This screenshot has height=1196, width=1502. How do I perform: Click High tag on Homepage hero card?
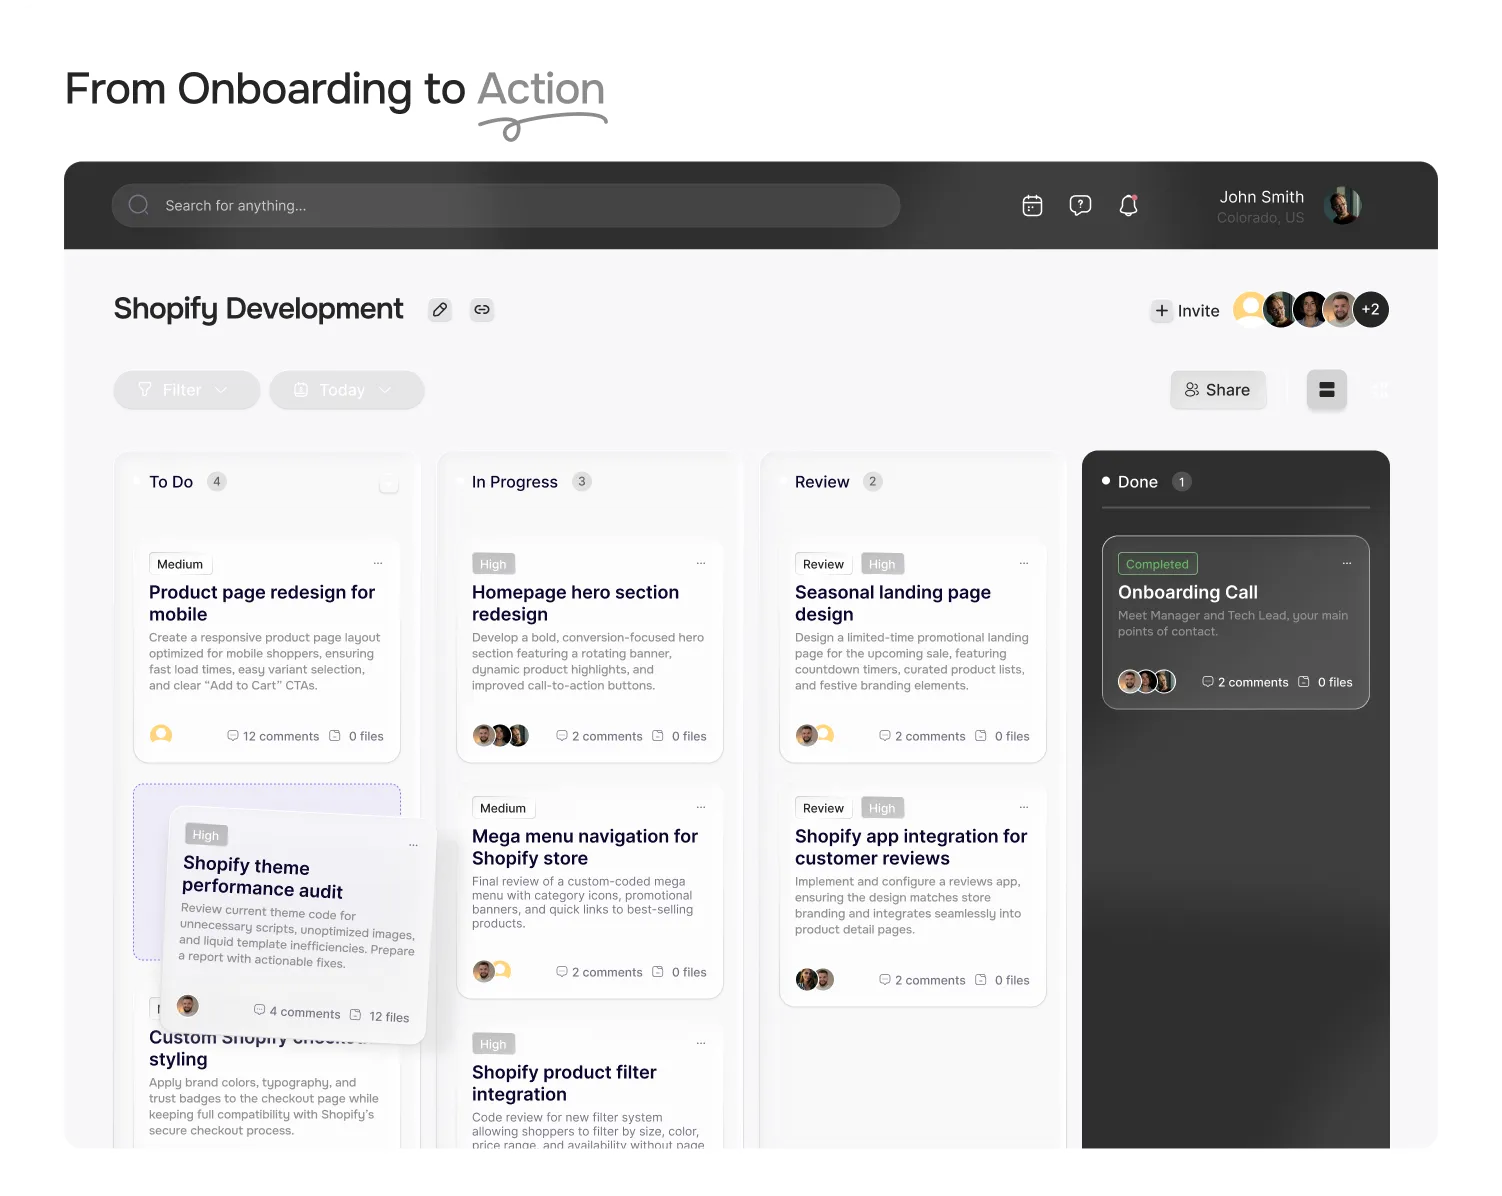493,564
